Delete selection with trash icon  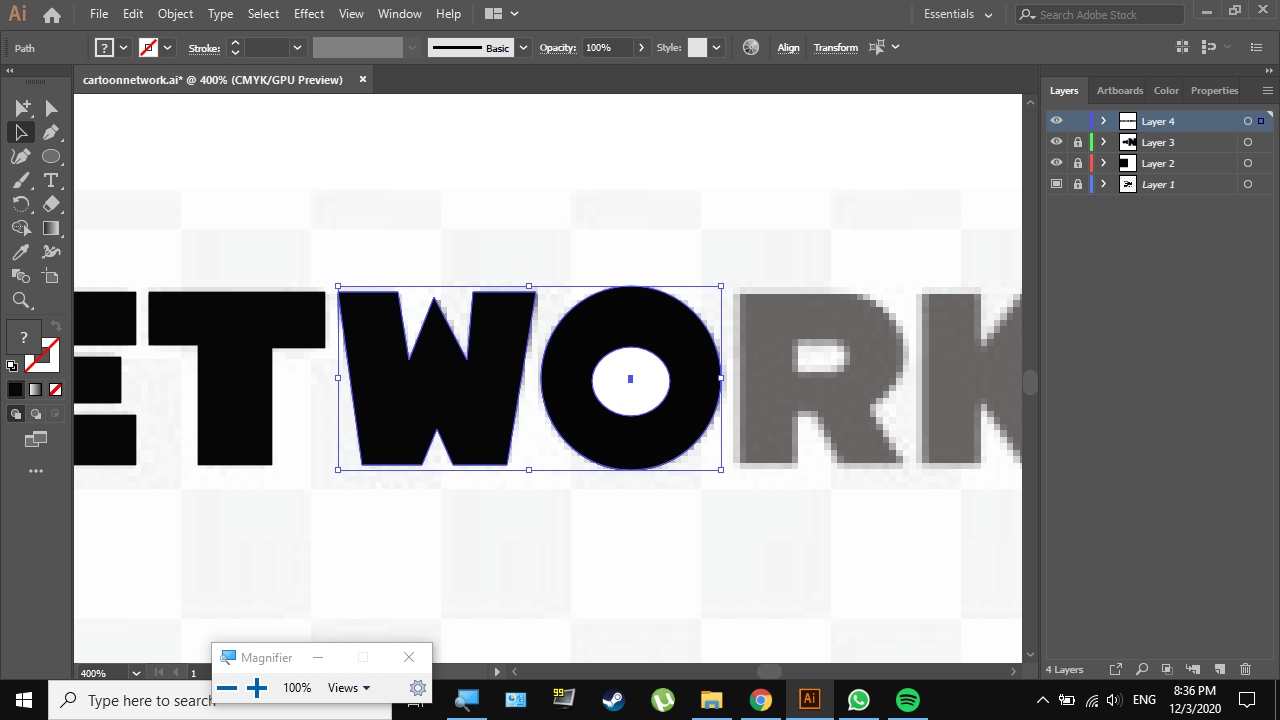pos(1245,669)
